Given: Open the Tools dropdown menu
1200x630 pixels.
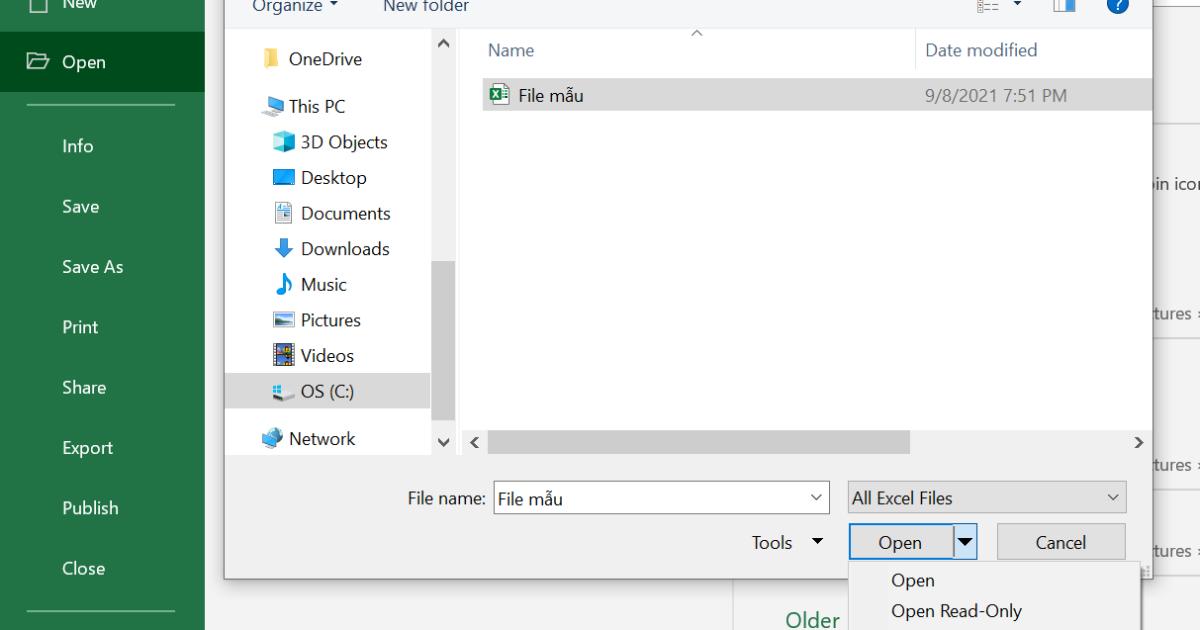Looking at the screenshot, I should (x=788, y=543).
